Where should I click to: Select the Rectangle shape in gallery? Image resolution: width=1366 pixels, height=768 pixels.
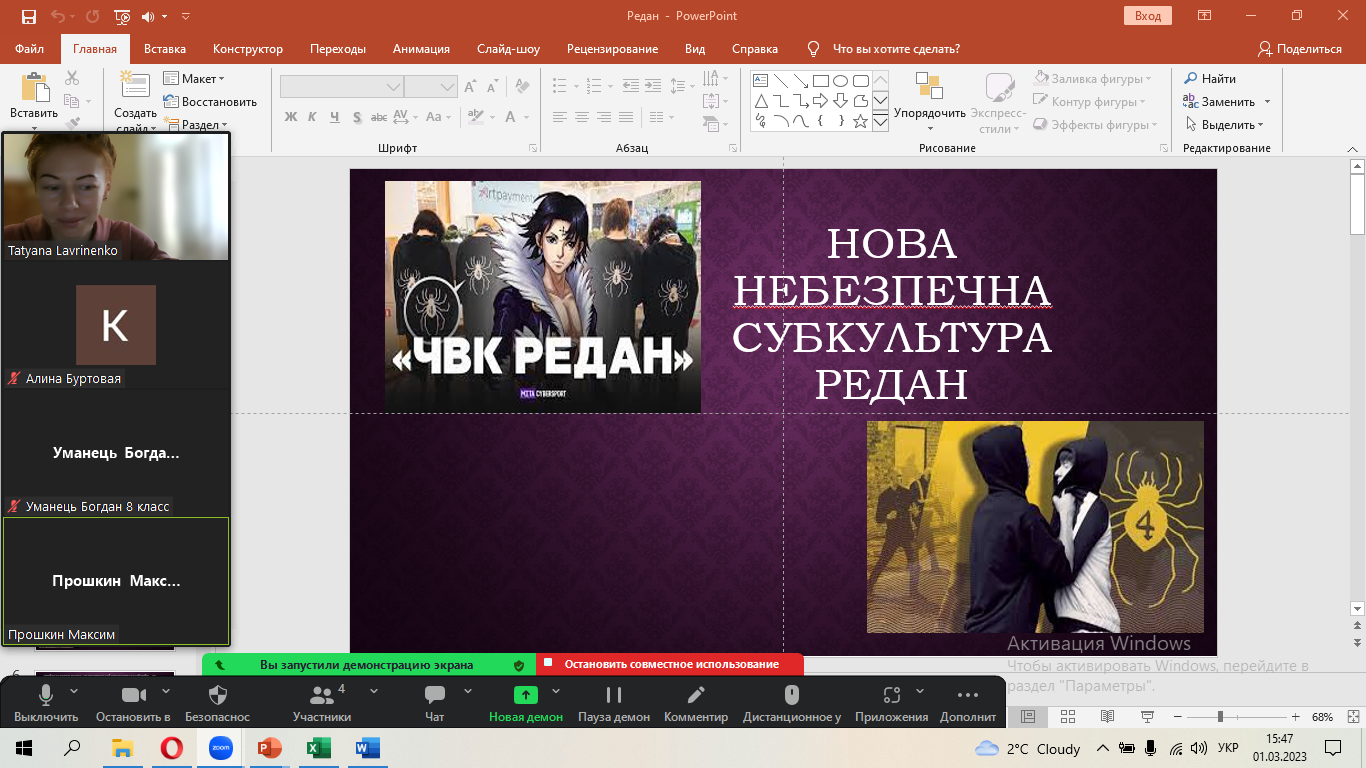pos(820,80)
